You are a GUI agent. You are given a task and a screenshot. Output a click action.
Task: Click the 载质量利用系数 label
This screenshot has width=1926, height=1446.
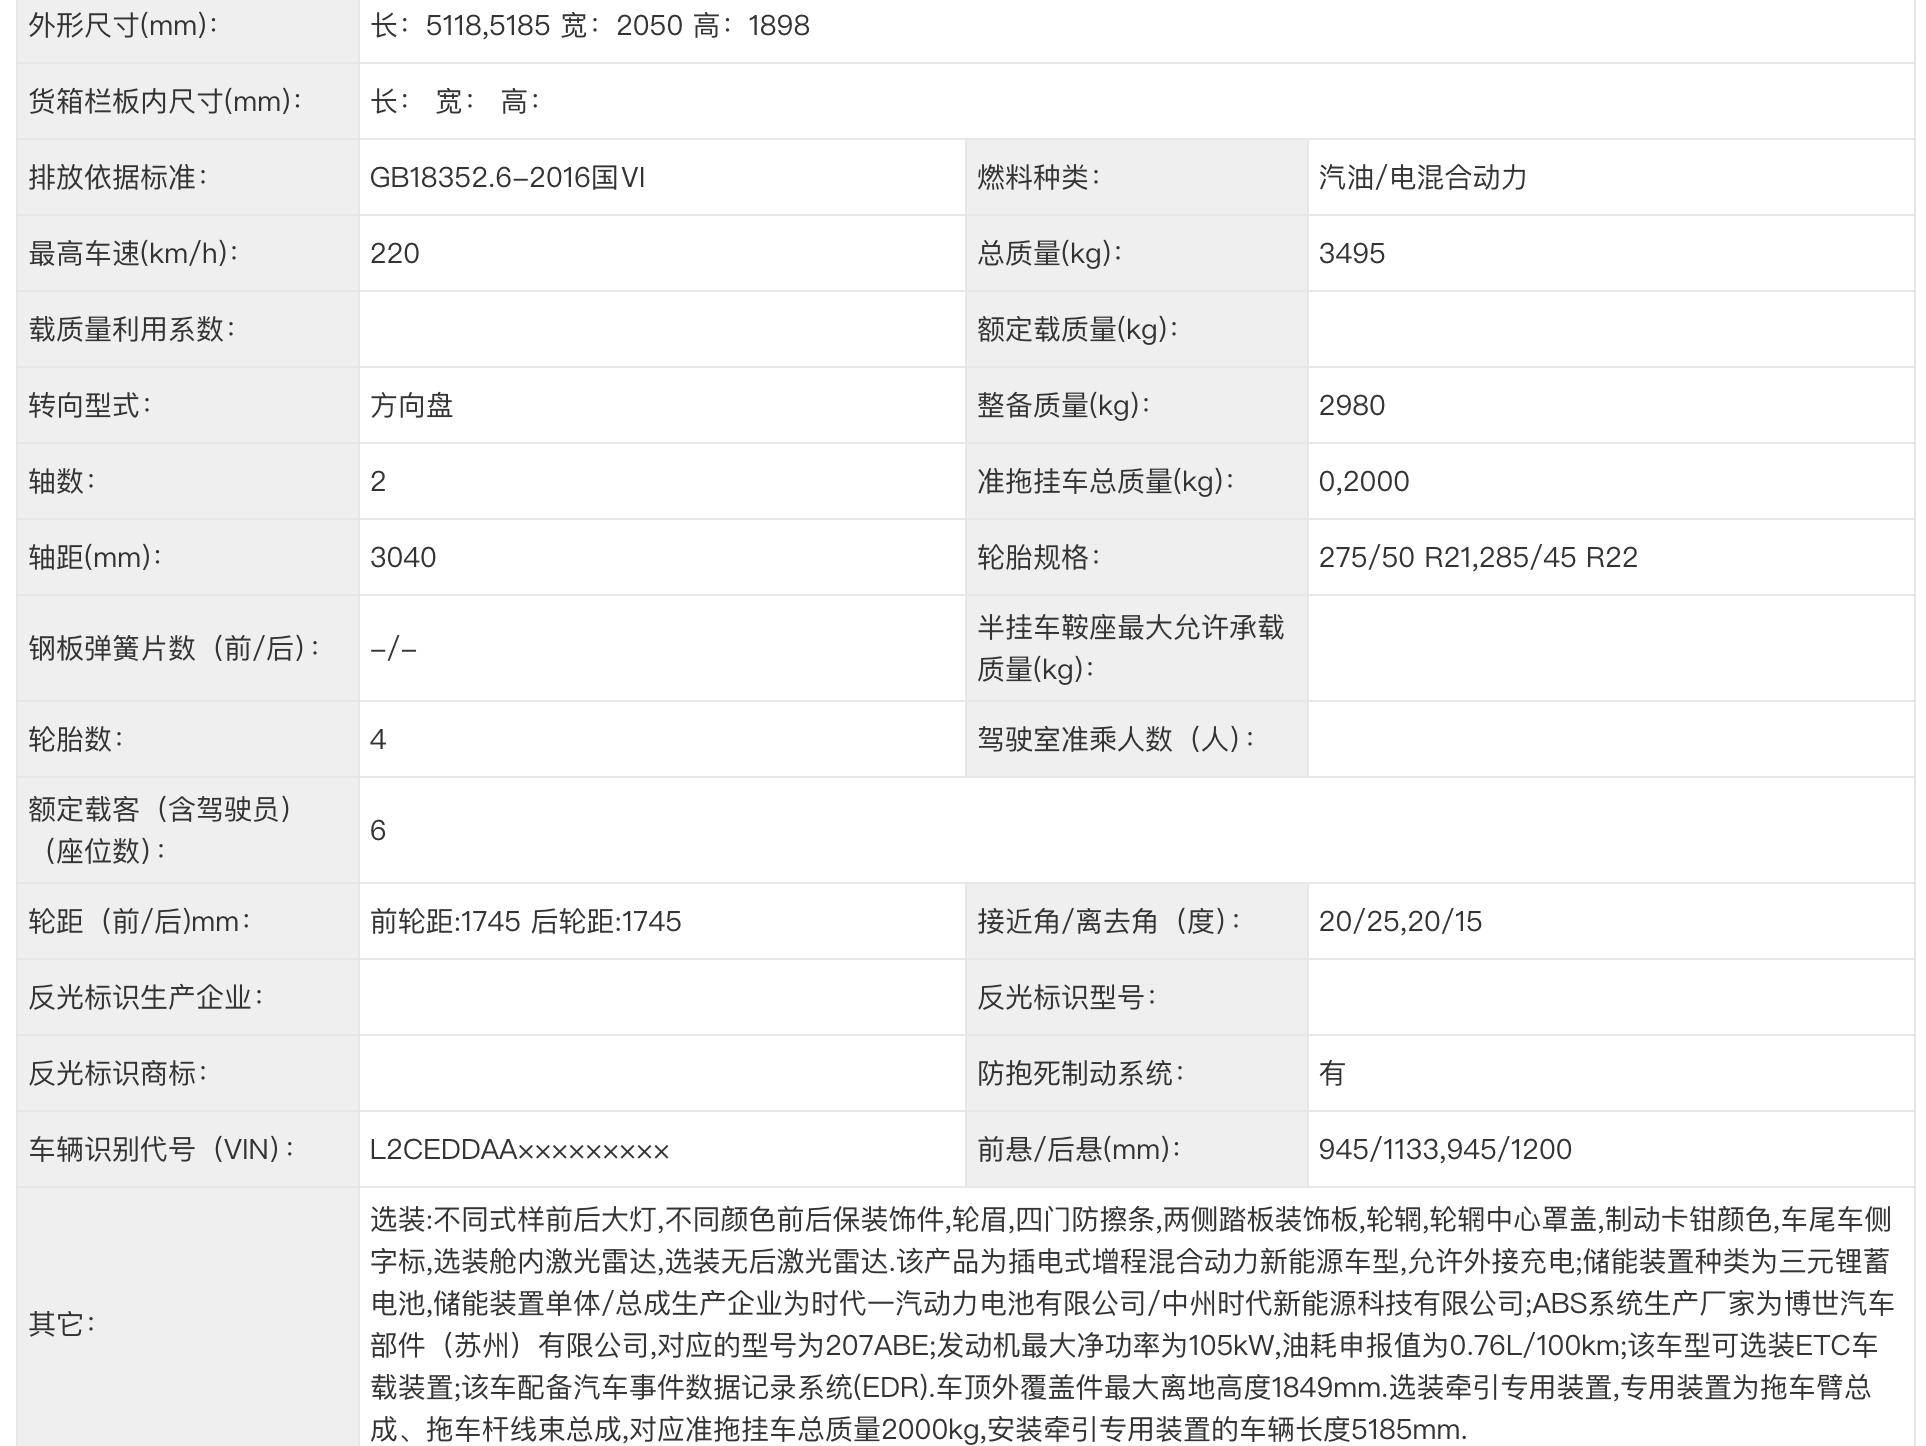[131, 330]
